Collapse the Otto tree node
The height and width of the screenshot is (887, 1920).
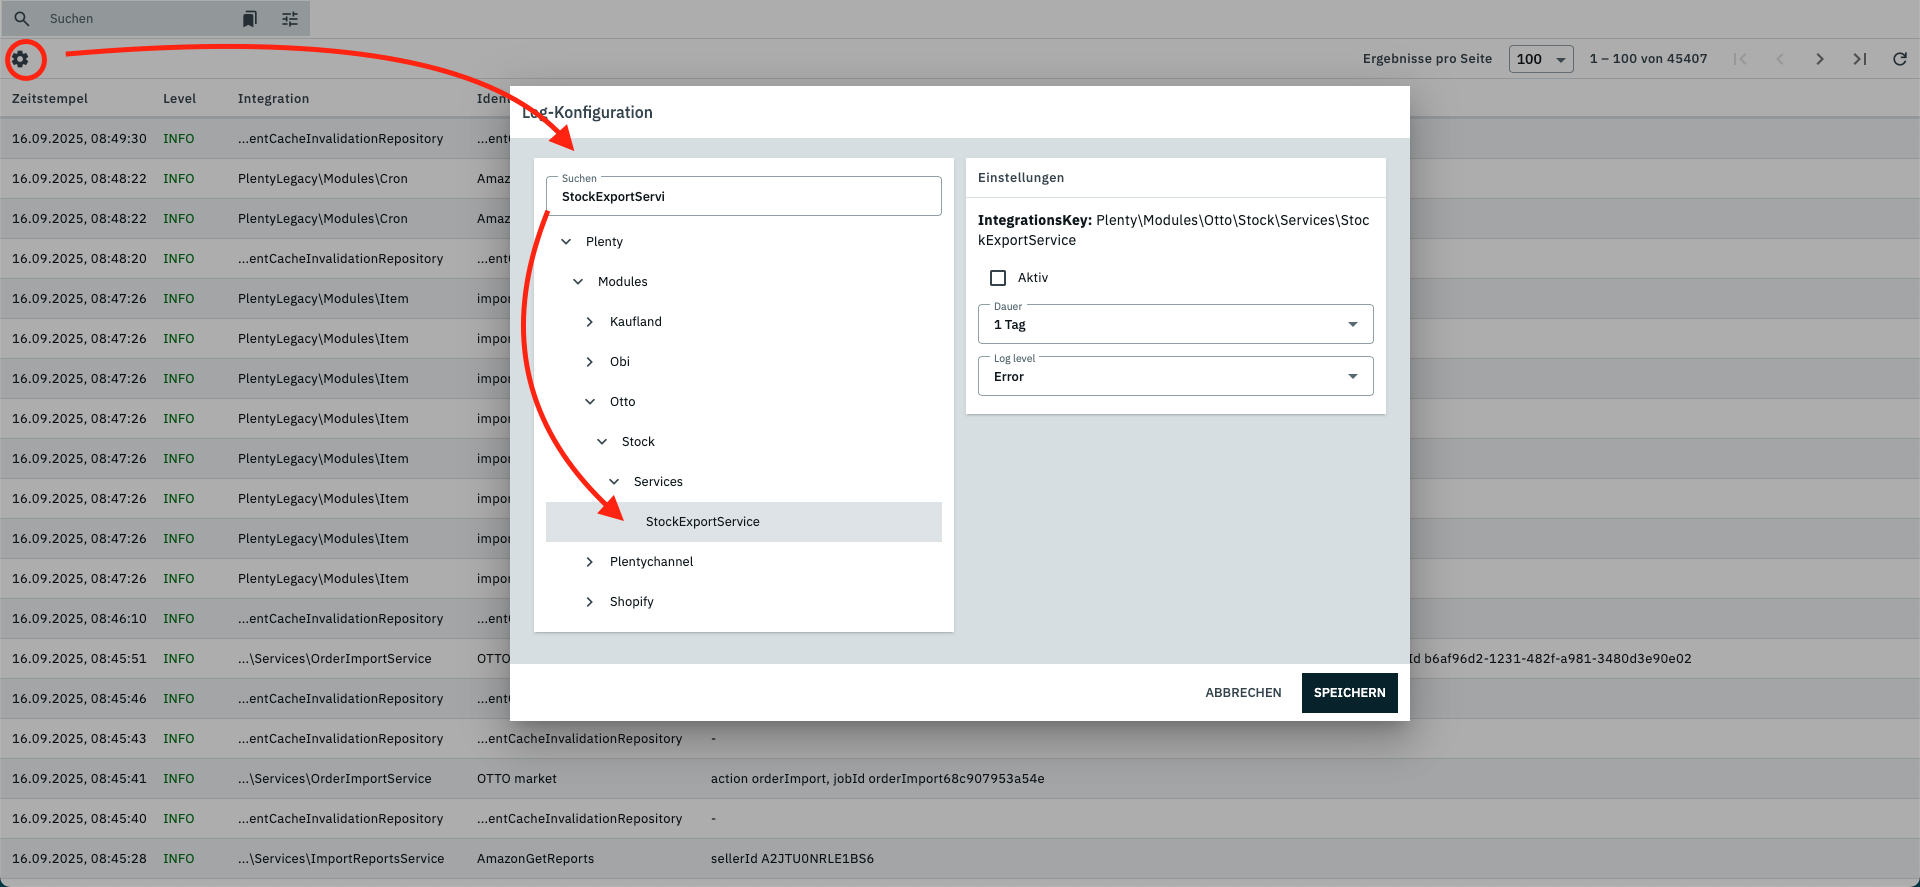point(590,402)
